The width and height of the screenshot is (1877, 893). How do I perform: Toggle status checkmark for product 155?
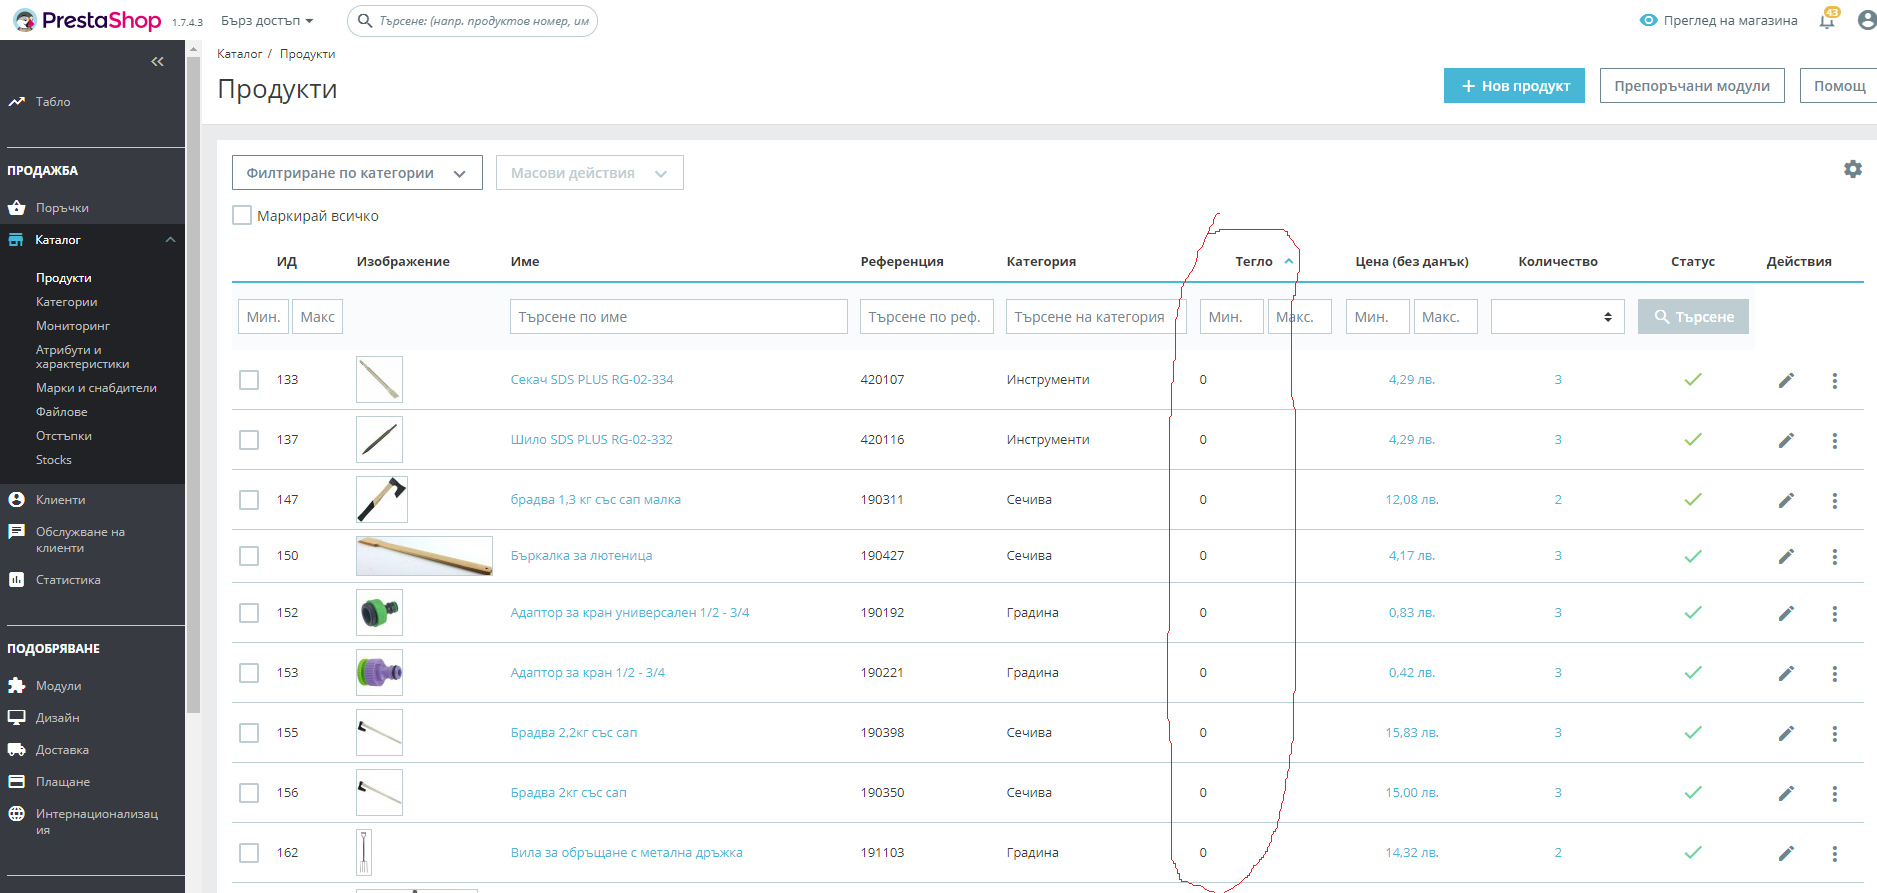[1693, 732]
